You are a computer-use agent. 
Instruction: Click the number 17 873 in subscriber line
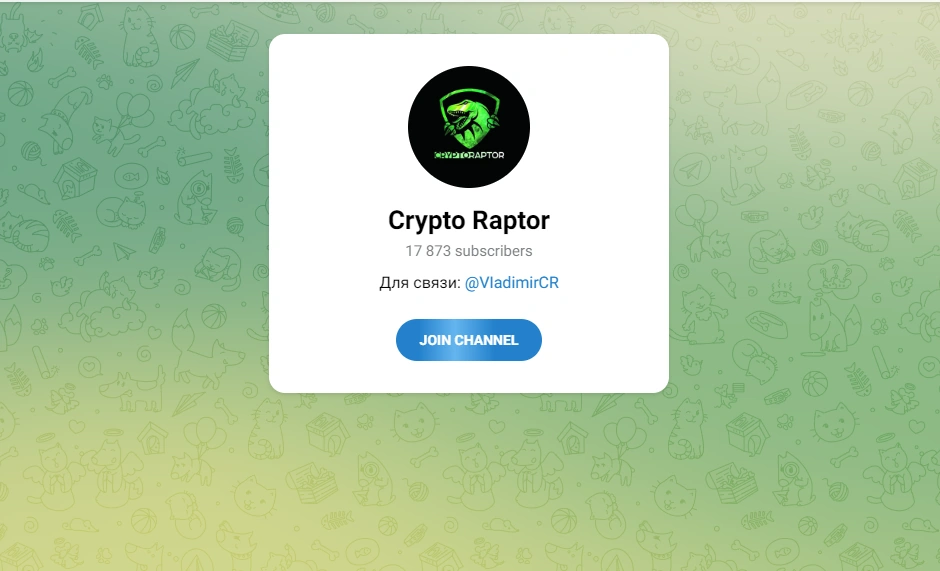pos(428,251)
